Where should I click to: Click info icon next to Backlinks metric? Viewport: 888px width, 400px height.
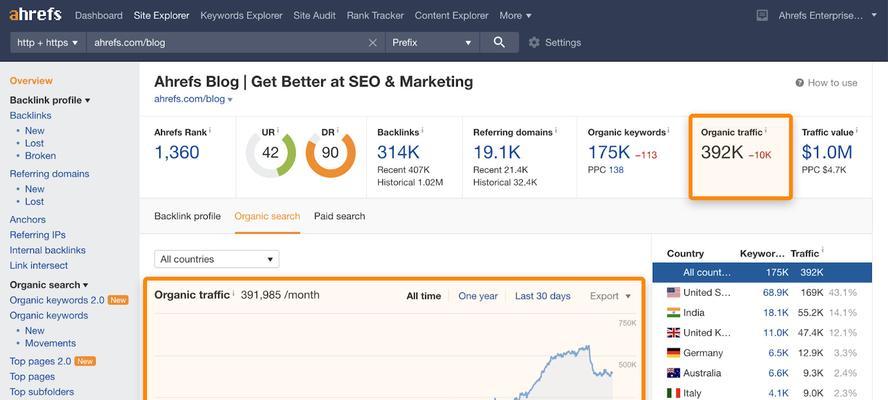click(422, 130)
